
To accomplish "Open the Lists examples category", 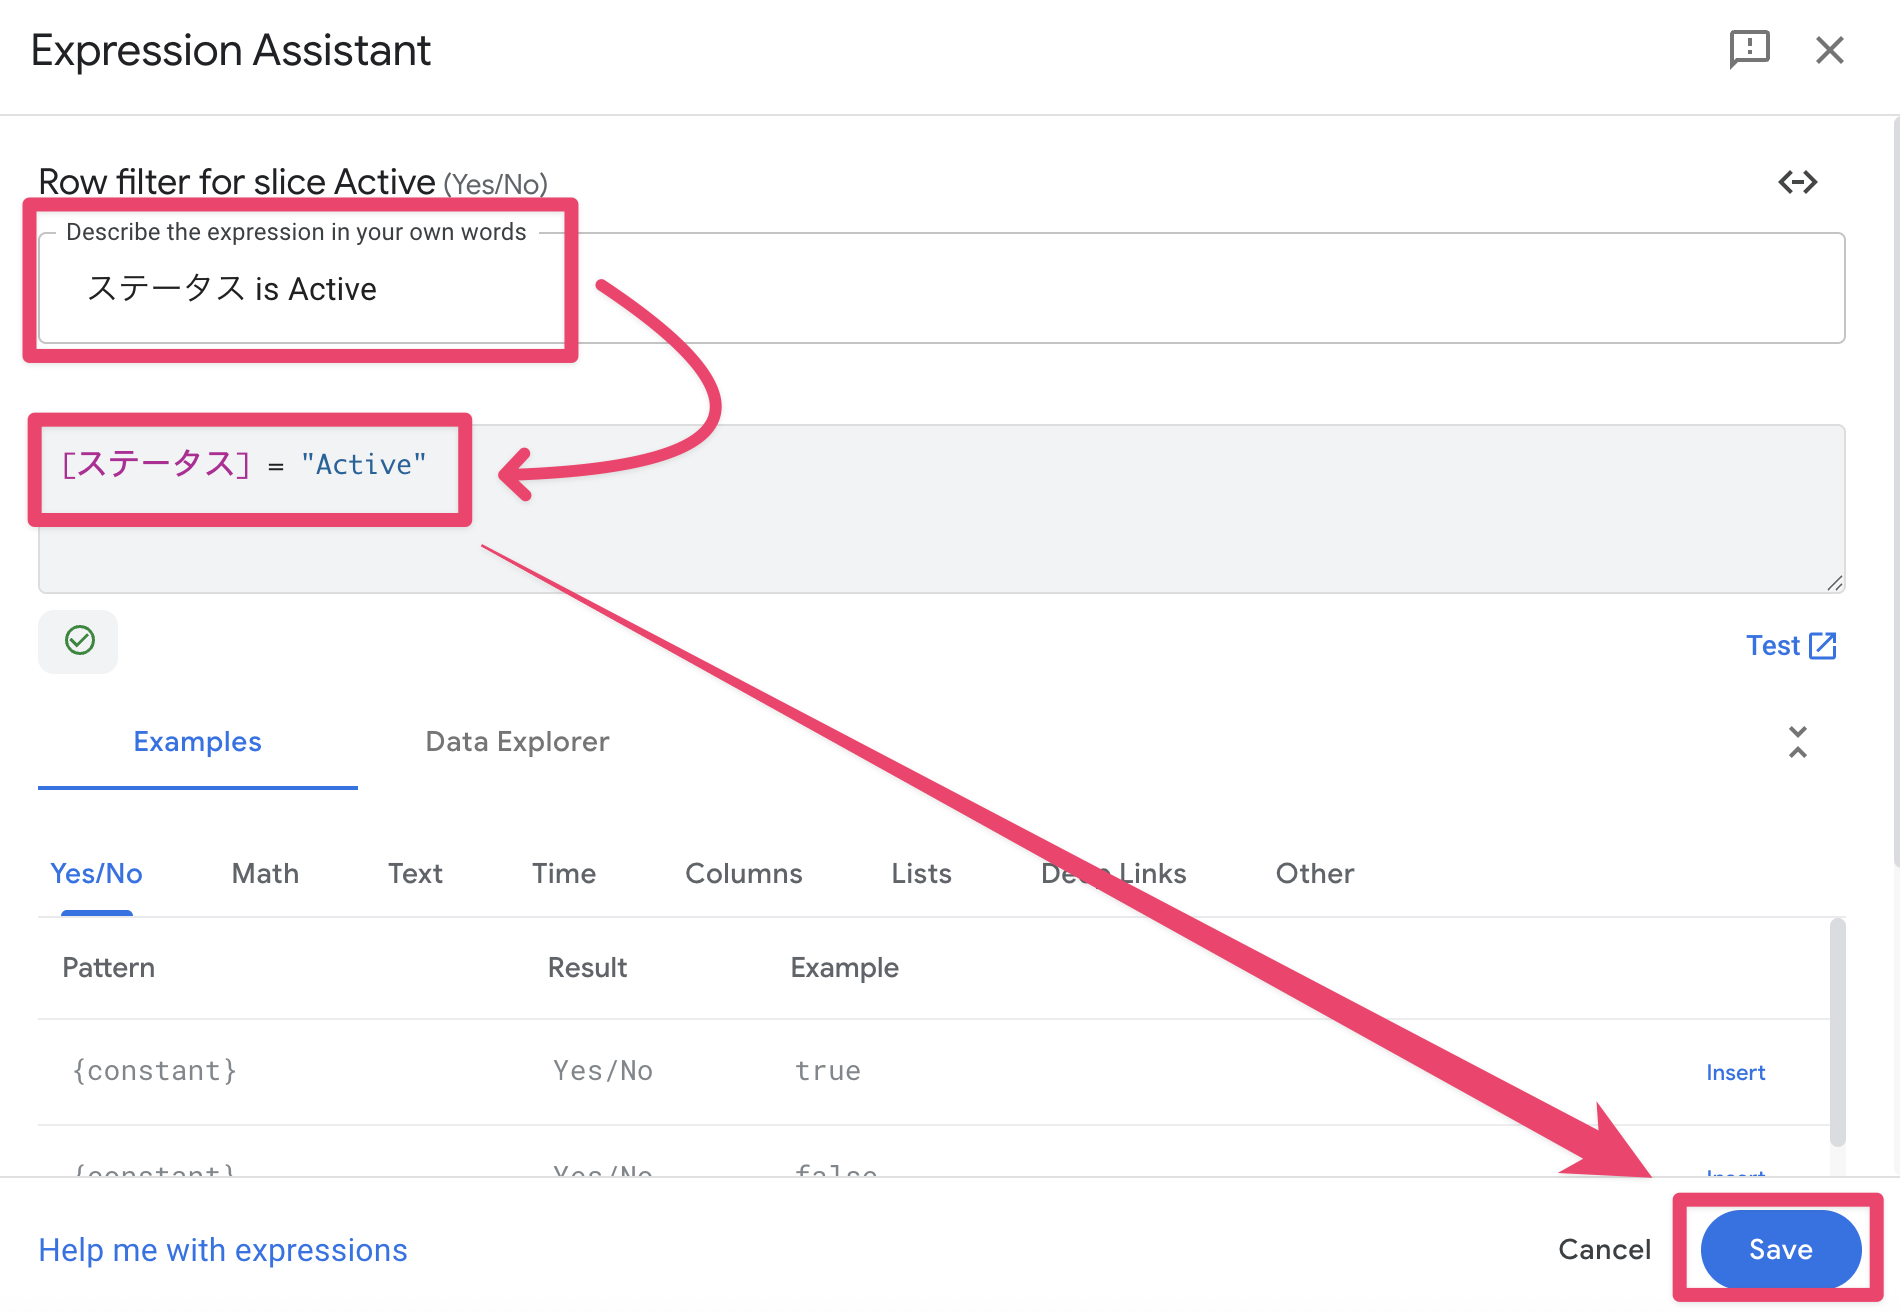I will 921,874.
